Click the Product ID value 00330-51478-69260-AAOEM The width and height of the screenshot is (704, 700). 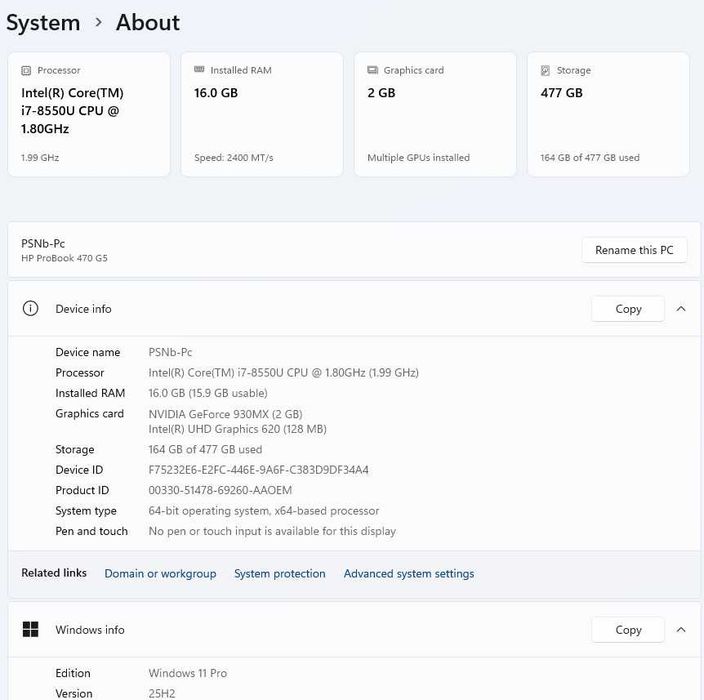pos(220,490)
